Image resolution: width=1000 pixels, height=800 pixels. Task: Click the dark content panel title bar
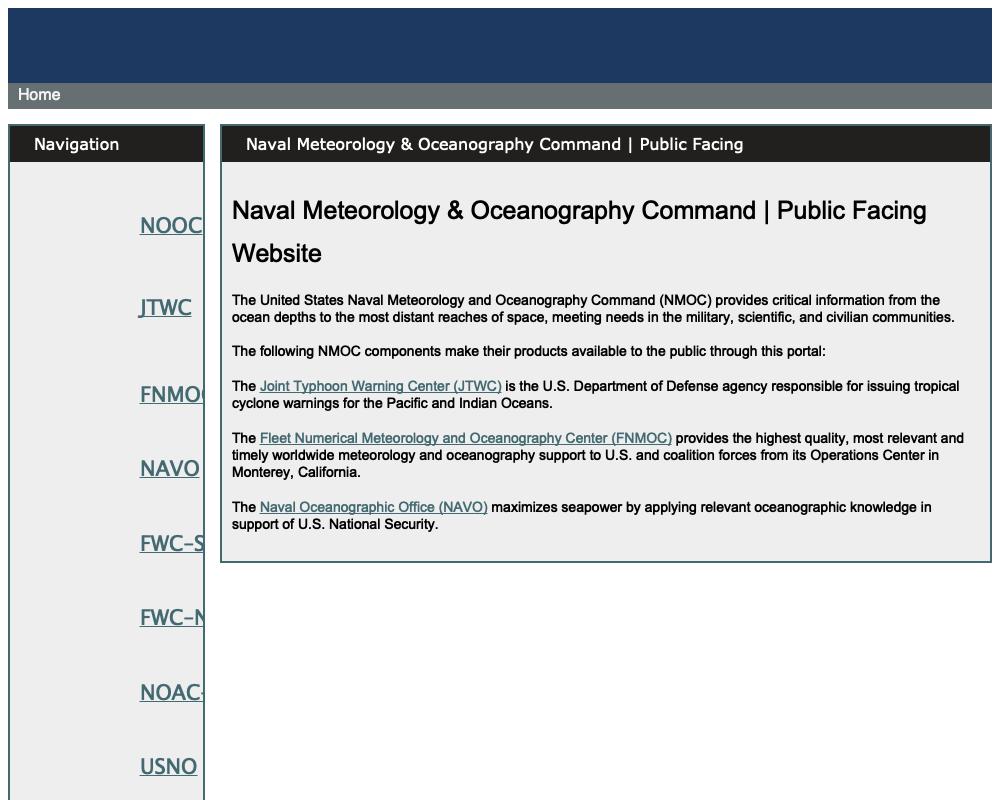(605, 144)
